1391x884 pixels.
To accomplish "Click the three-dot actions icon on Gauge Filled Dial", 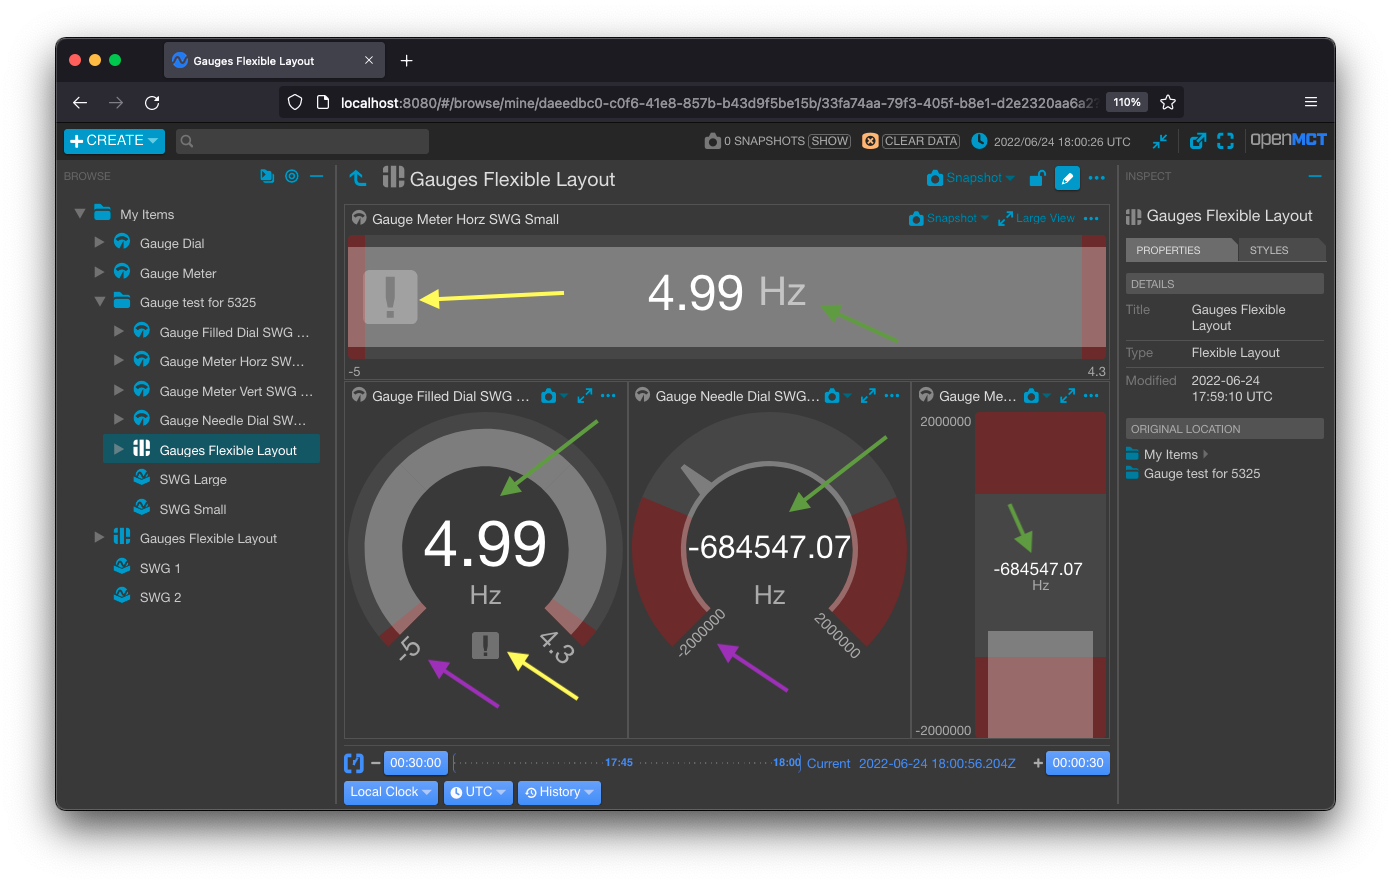I will [x=610, y=395].
